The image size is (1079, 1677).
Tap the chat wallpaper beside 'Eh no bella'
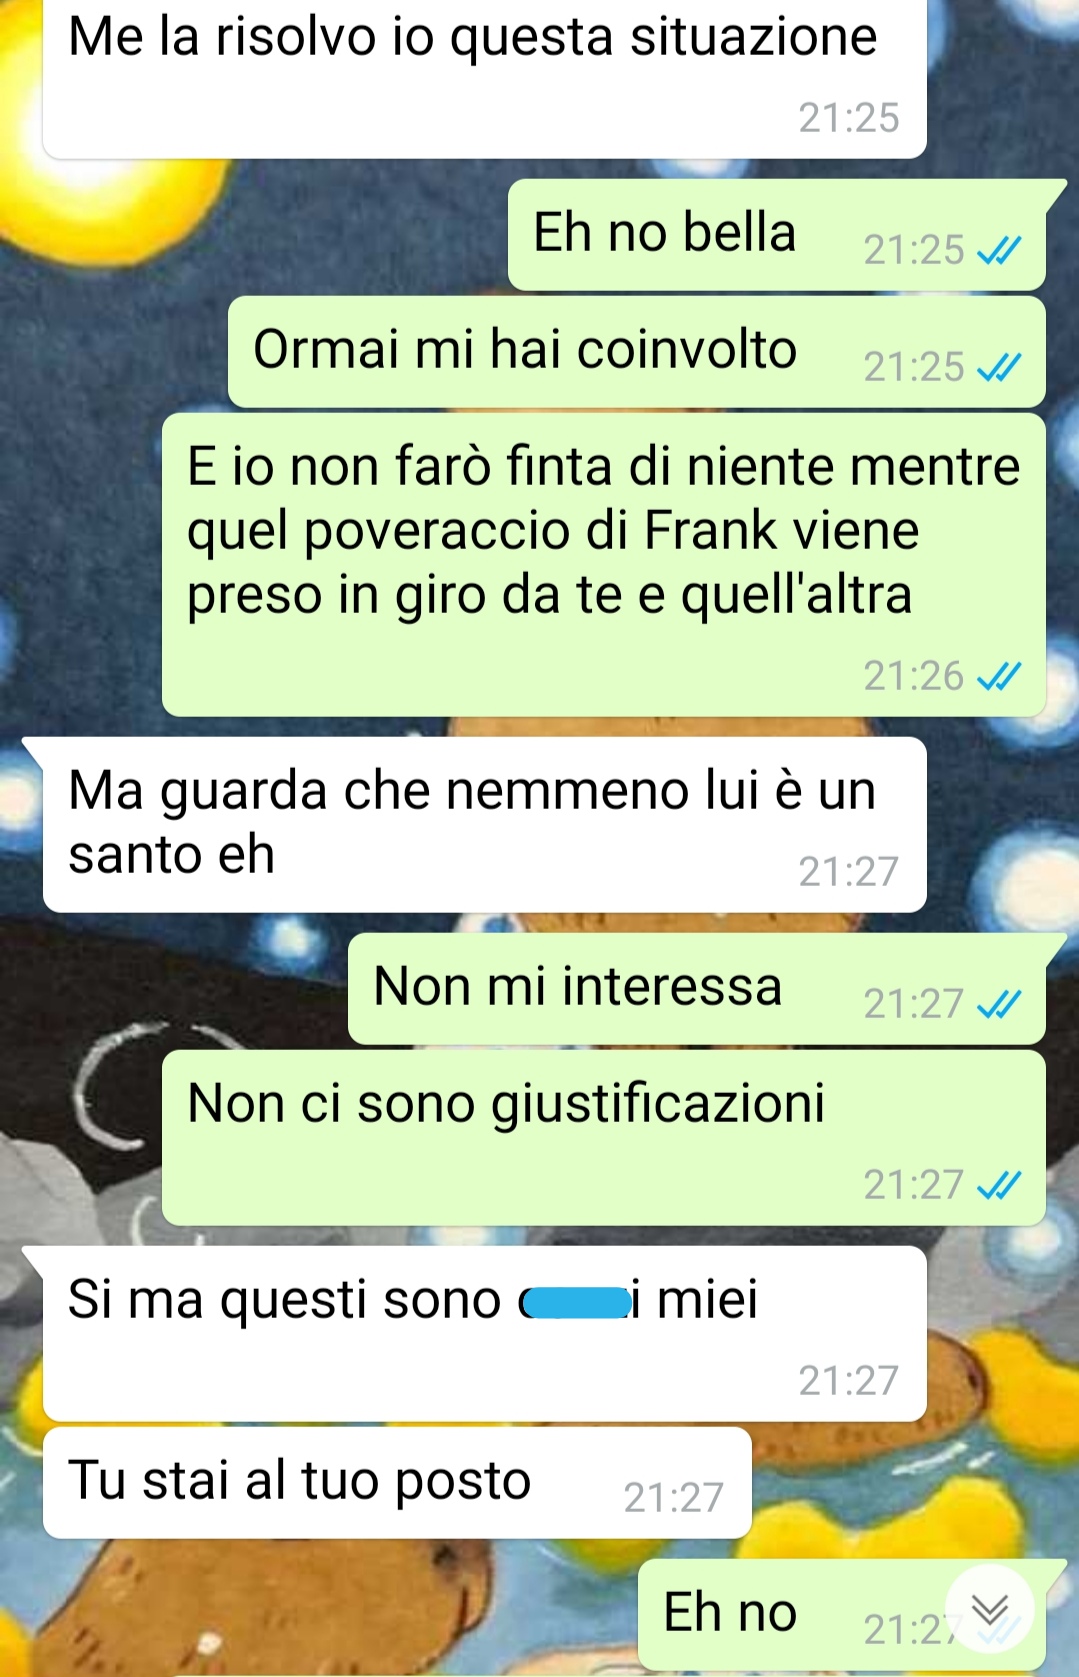tap(250, 235)
